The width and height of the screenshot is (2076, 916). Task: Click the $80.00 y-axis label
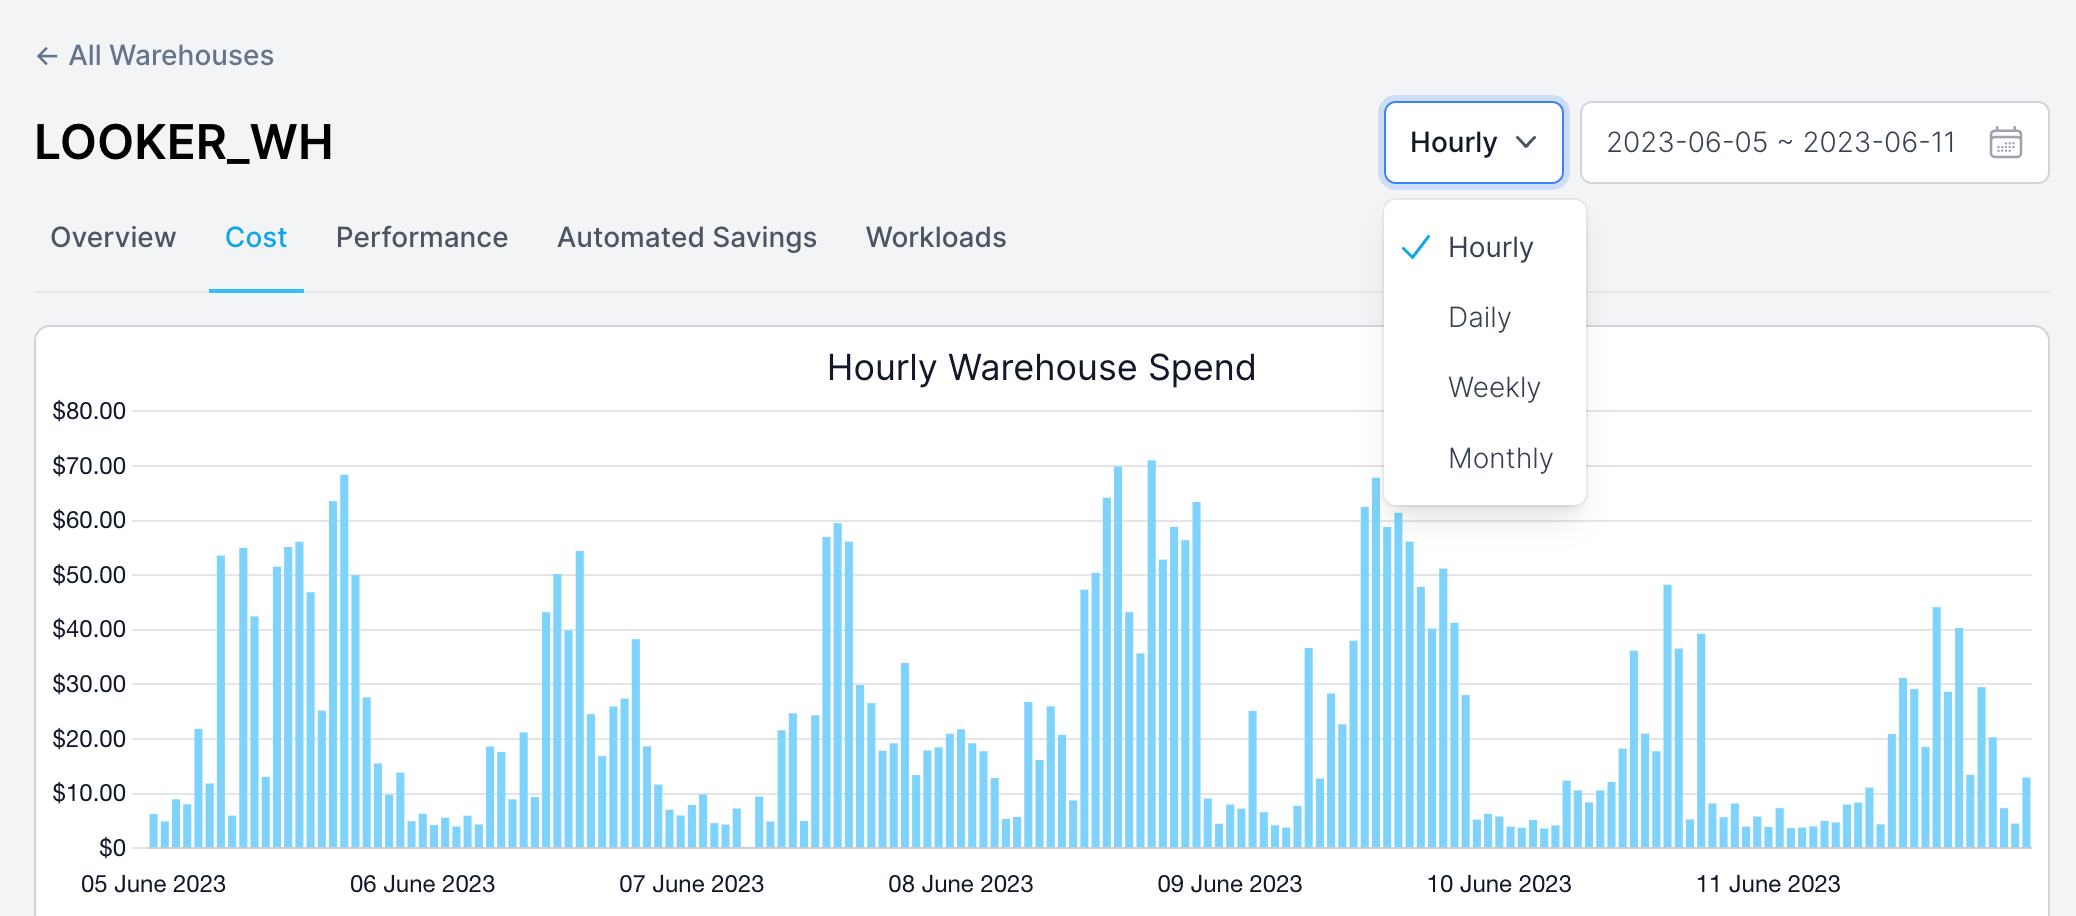[89, 411]
